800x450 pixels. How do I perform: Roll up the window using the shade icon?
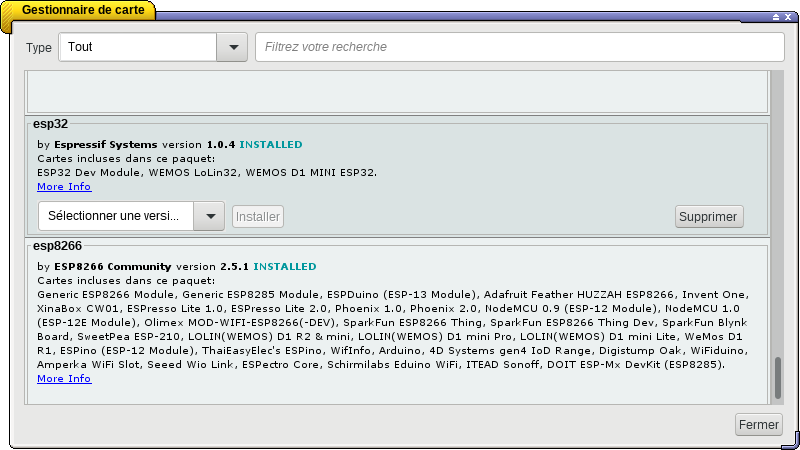(775, 18)
